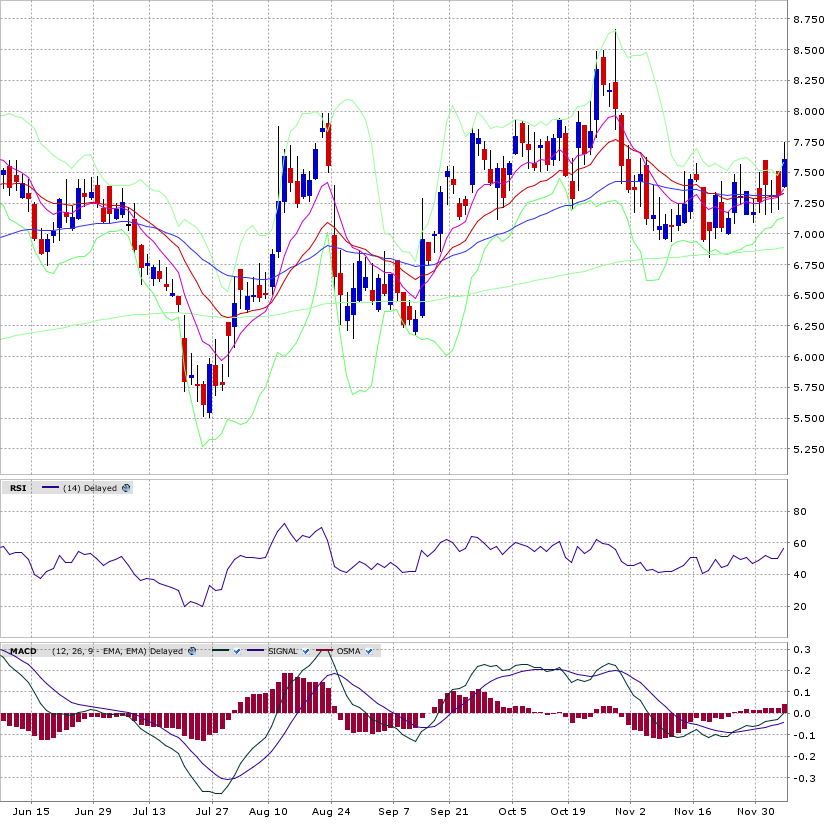Click the OSMA legend text

pyautogui.click(x=348, y=651)
